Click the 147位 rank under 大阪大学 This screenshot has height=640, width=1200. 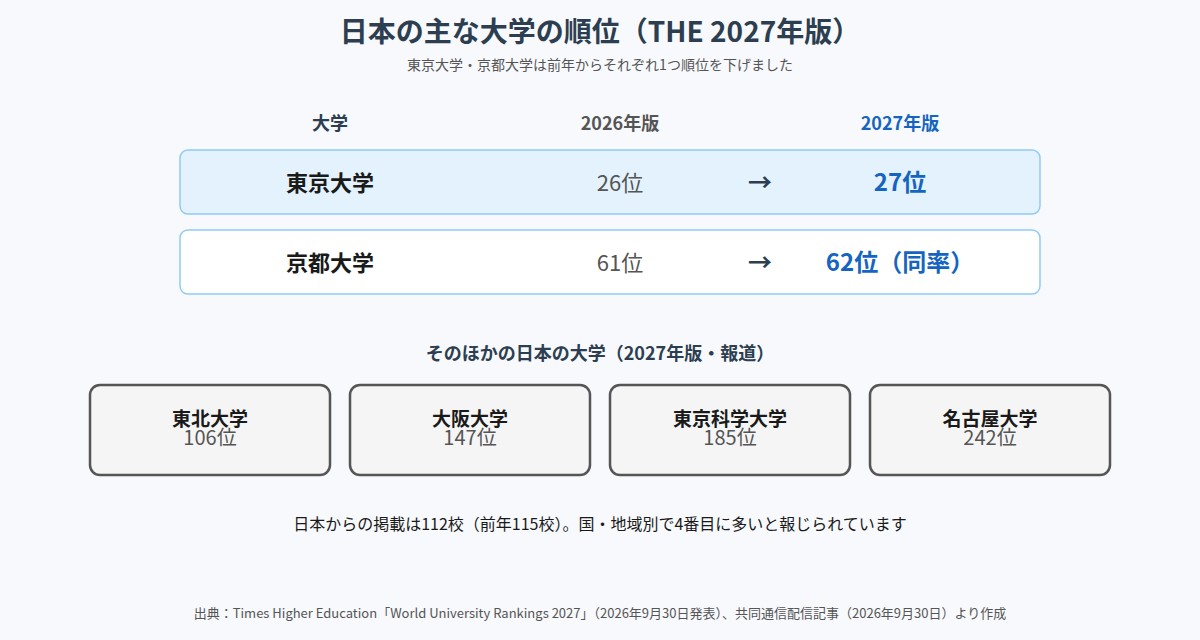pyautogui.click(x=470, y=438)
